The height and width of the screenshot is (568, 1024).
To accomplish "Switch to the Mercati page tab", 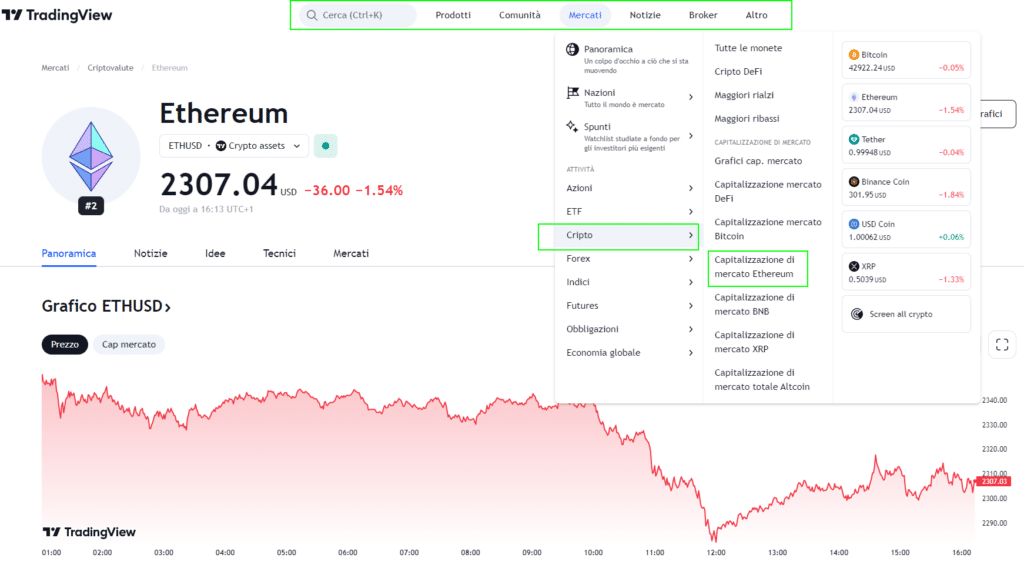I will point(351,253).
